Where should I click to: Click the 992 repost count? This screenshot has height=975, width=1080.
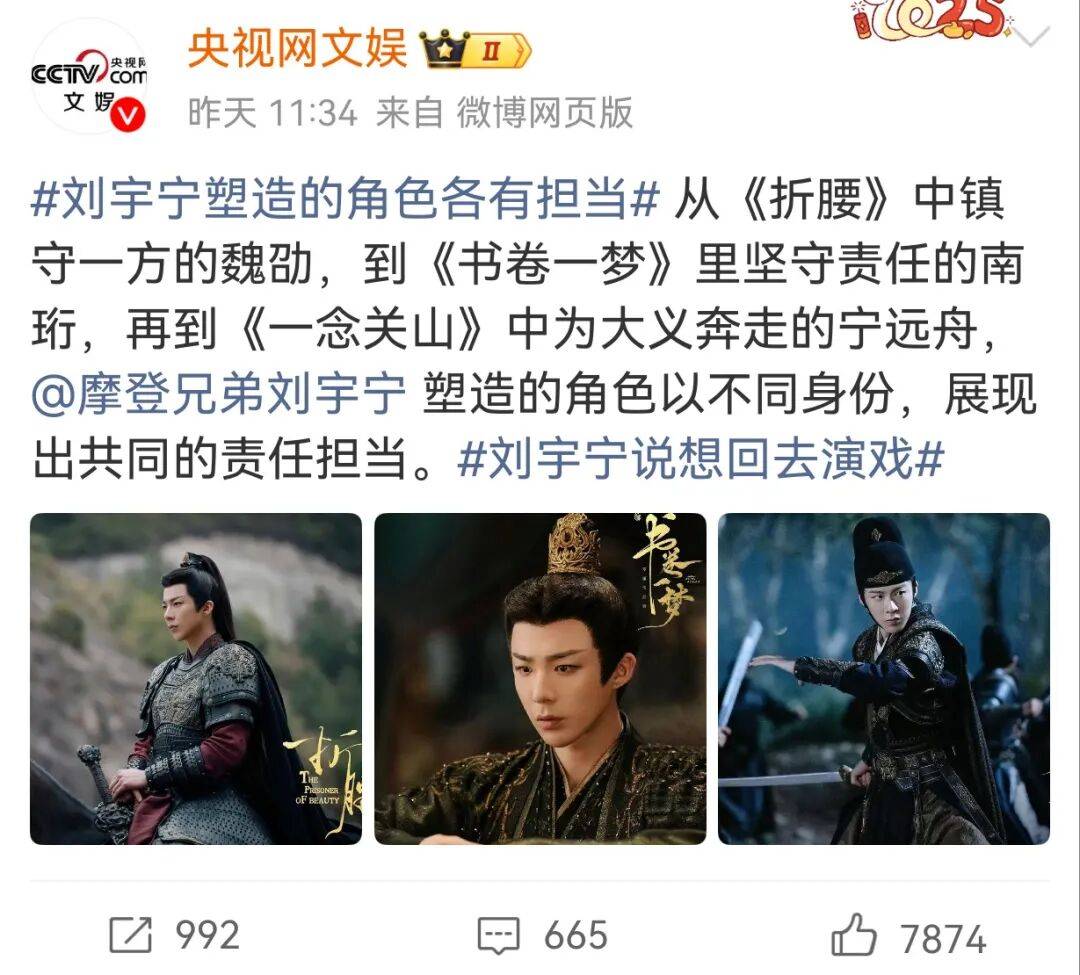(x=207, y=936)
